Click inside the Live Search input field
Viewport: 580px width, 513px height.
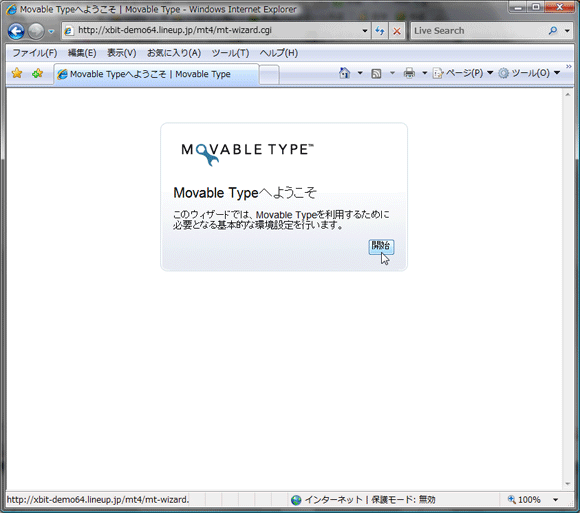pos(479,31)
